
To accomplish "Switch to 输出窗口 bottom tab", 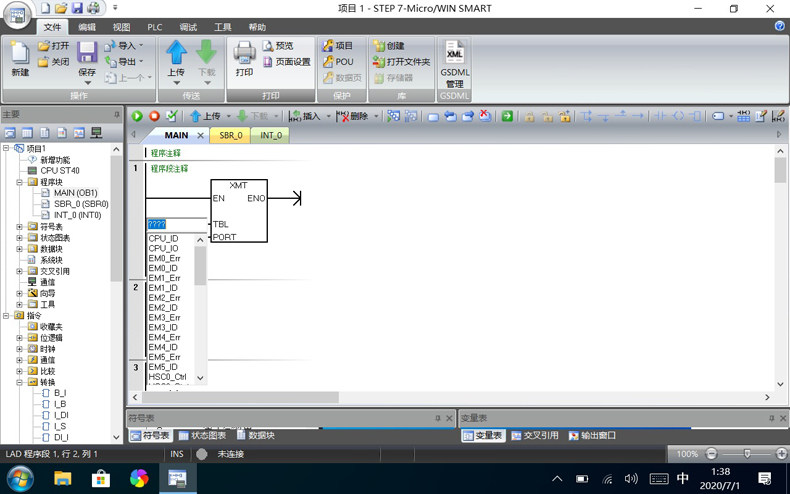I will click(592, 436).
